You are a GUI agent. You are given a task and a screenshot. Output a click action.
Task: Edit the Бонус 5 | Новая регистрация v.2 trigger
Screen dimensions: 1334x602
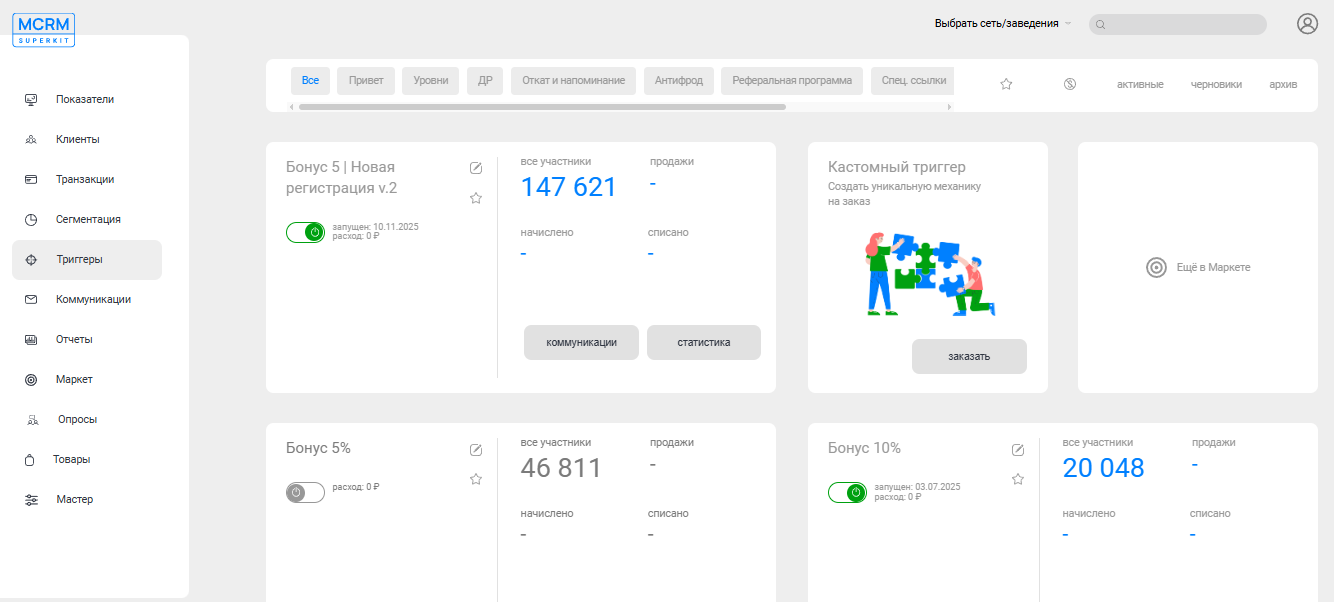[x=476, y=167]
